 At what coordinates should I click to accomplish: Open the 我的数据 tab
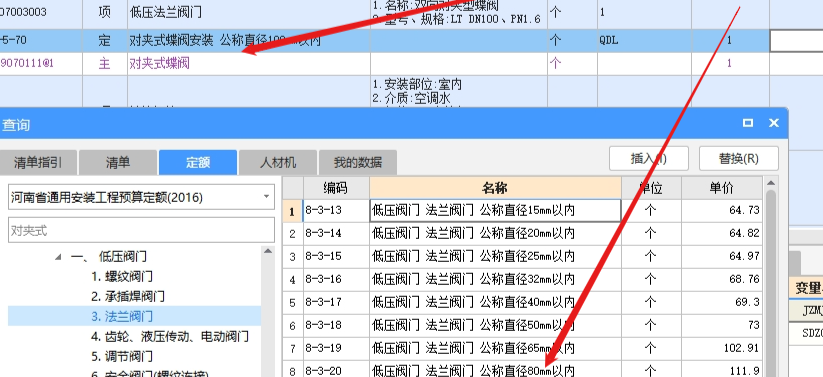[x=358, y=162]
